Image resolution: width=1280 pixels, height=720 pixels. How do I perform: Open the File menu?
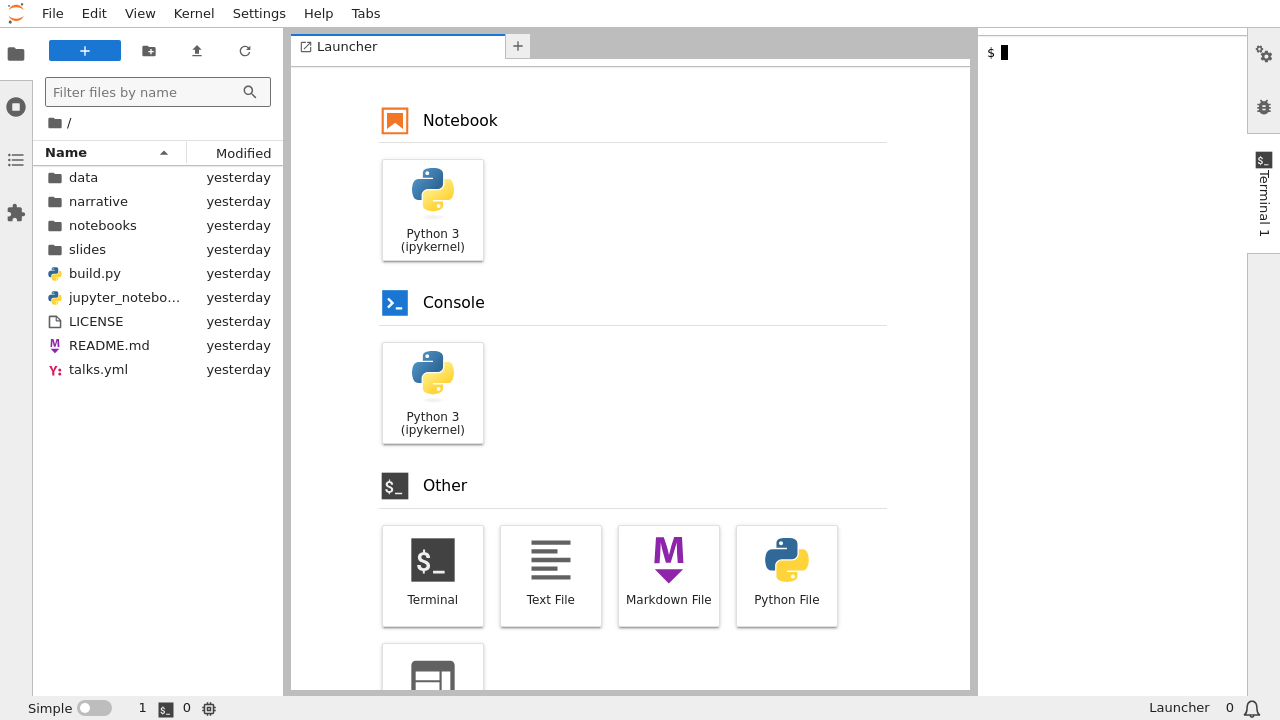[53, 14]
